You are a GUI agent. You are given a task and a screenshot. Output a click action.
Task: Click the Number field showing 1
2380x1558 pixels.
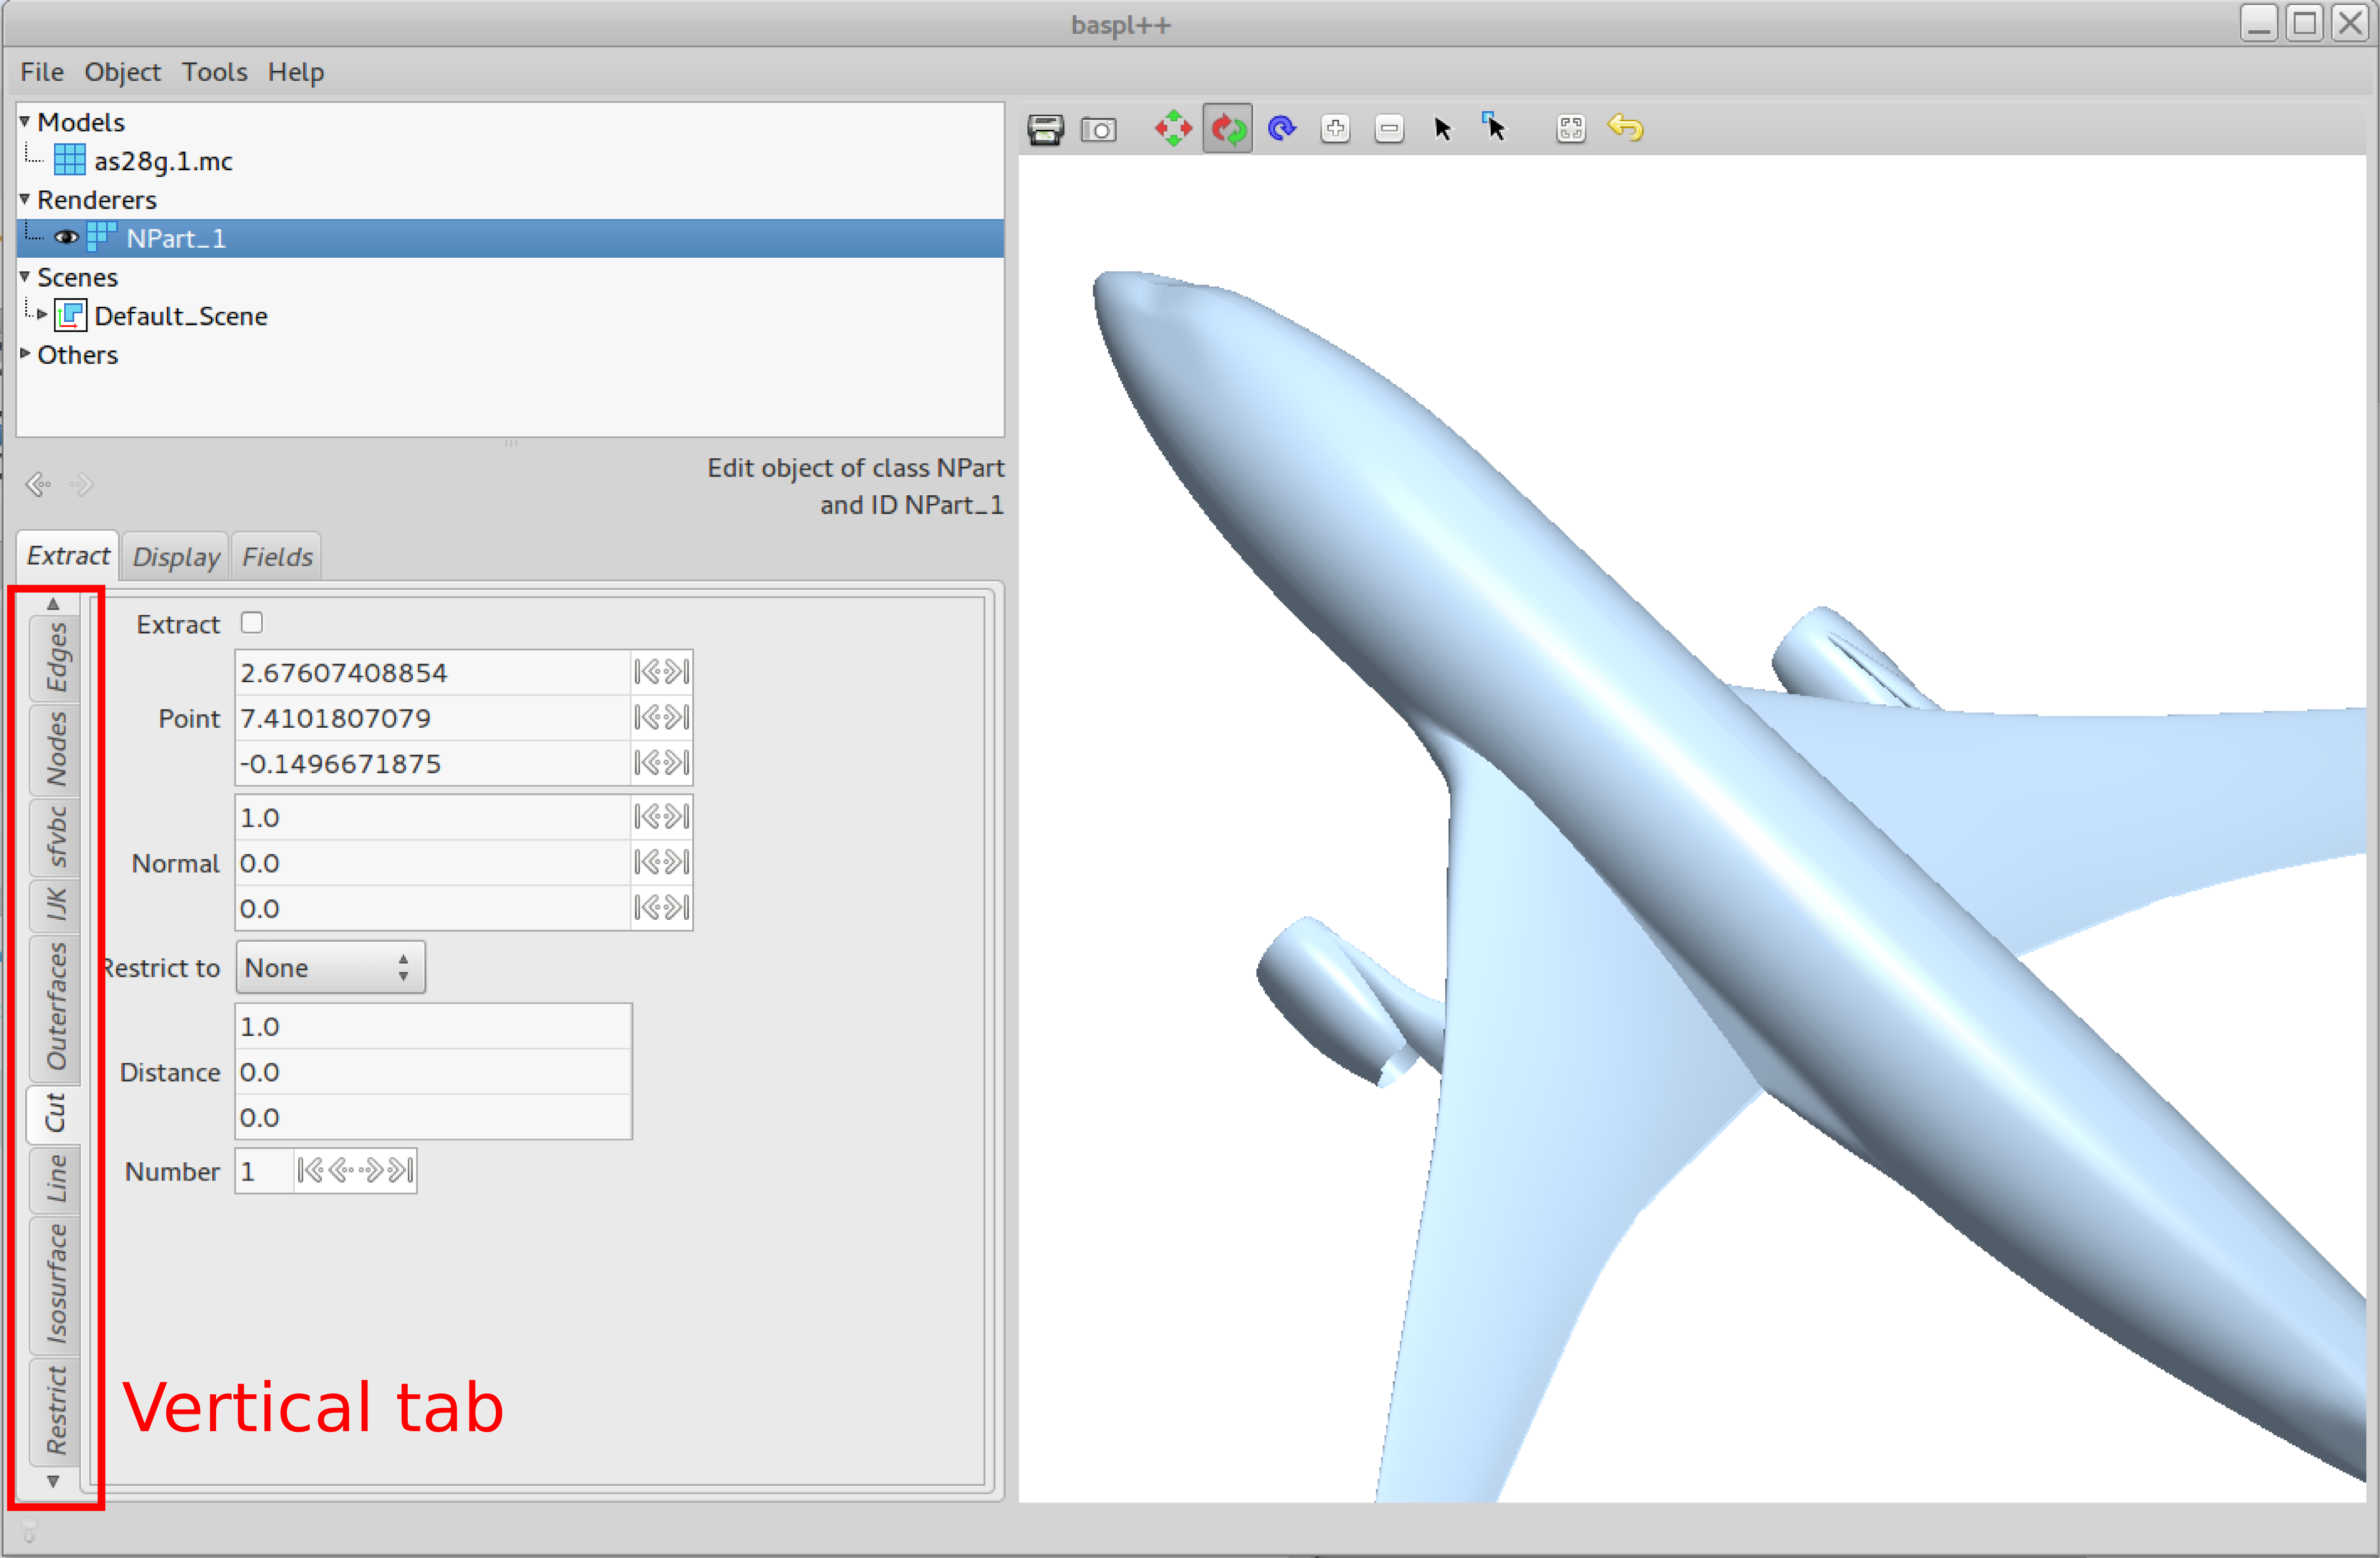click(264, 1171)
